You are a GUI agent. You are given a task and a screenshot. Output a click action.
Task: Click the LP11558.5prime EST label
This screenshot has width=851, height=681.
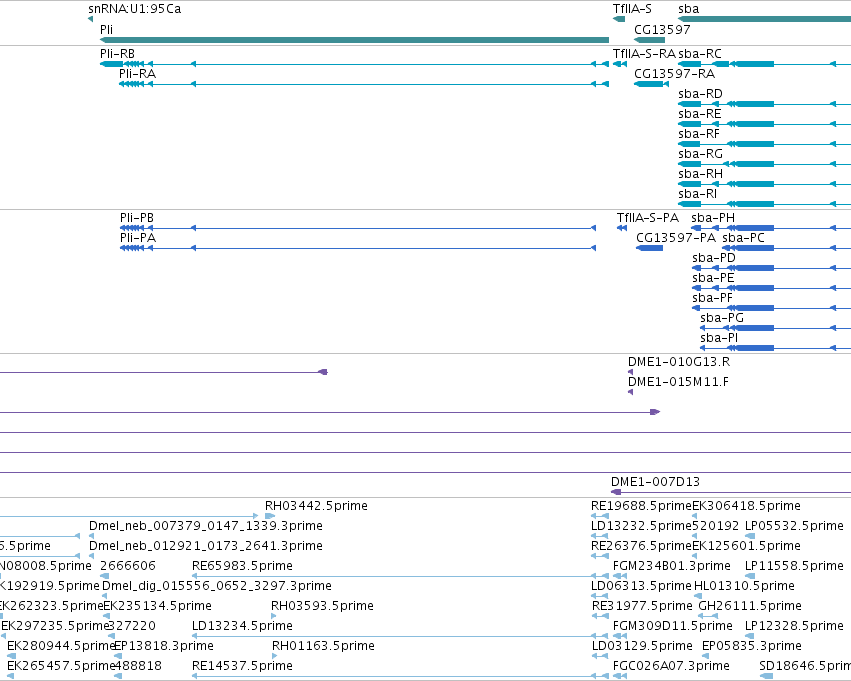coord(795,566)
